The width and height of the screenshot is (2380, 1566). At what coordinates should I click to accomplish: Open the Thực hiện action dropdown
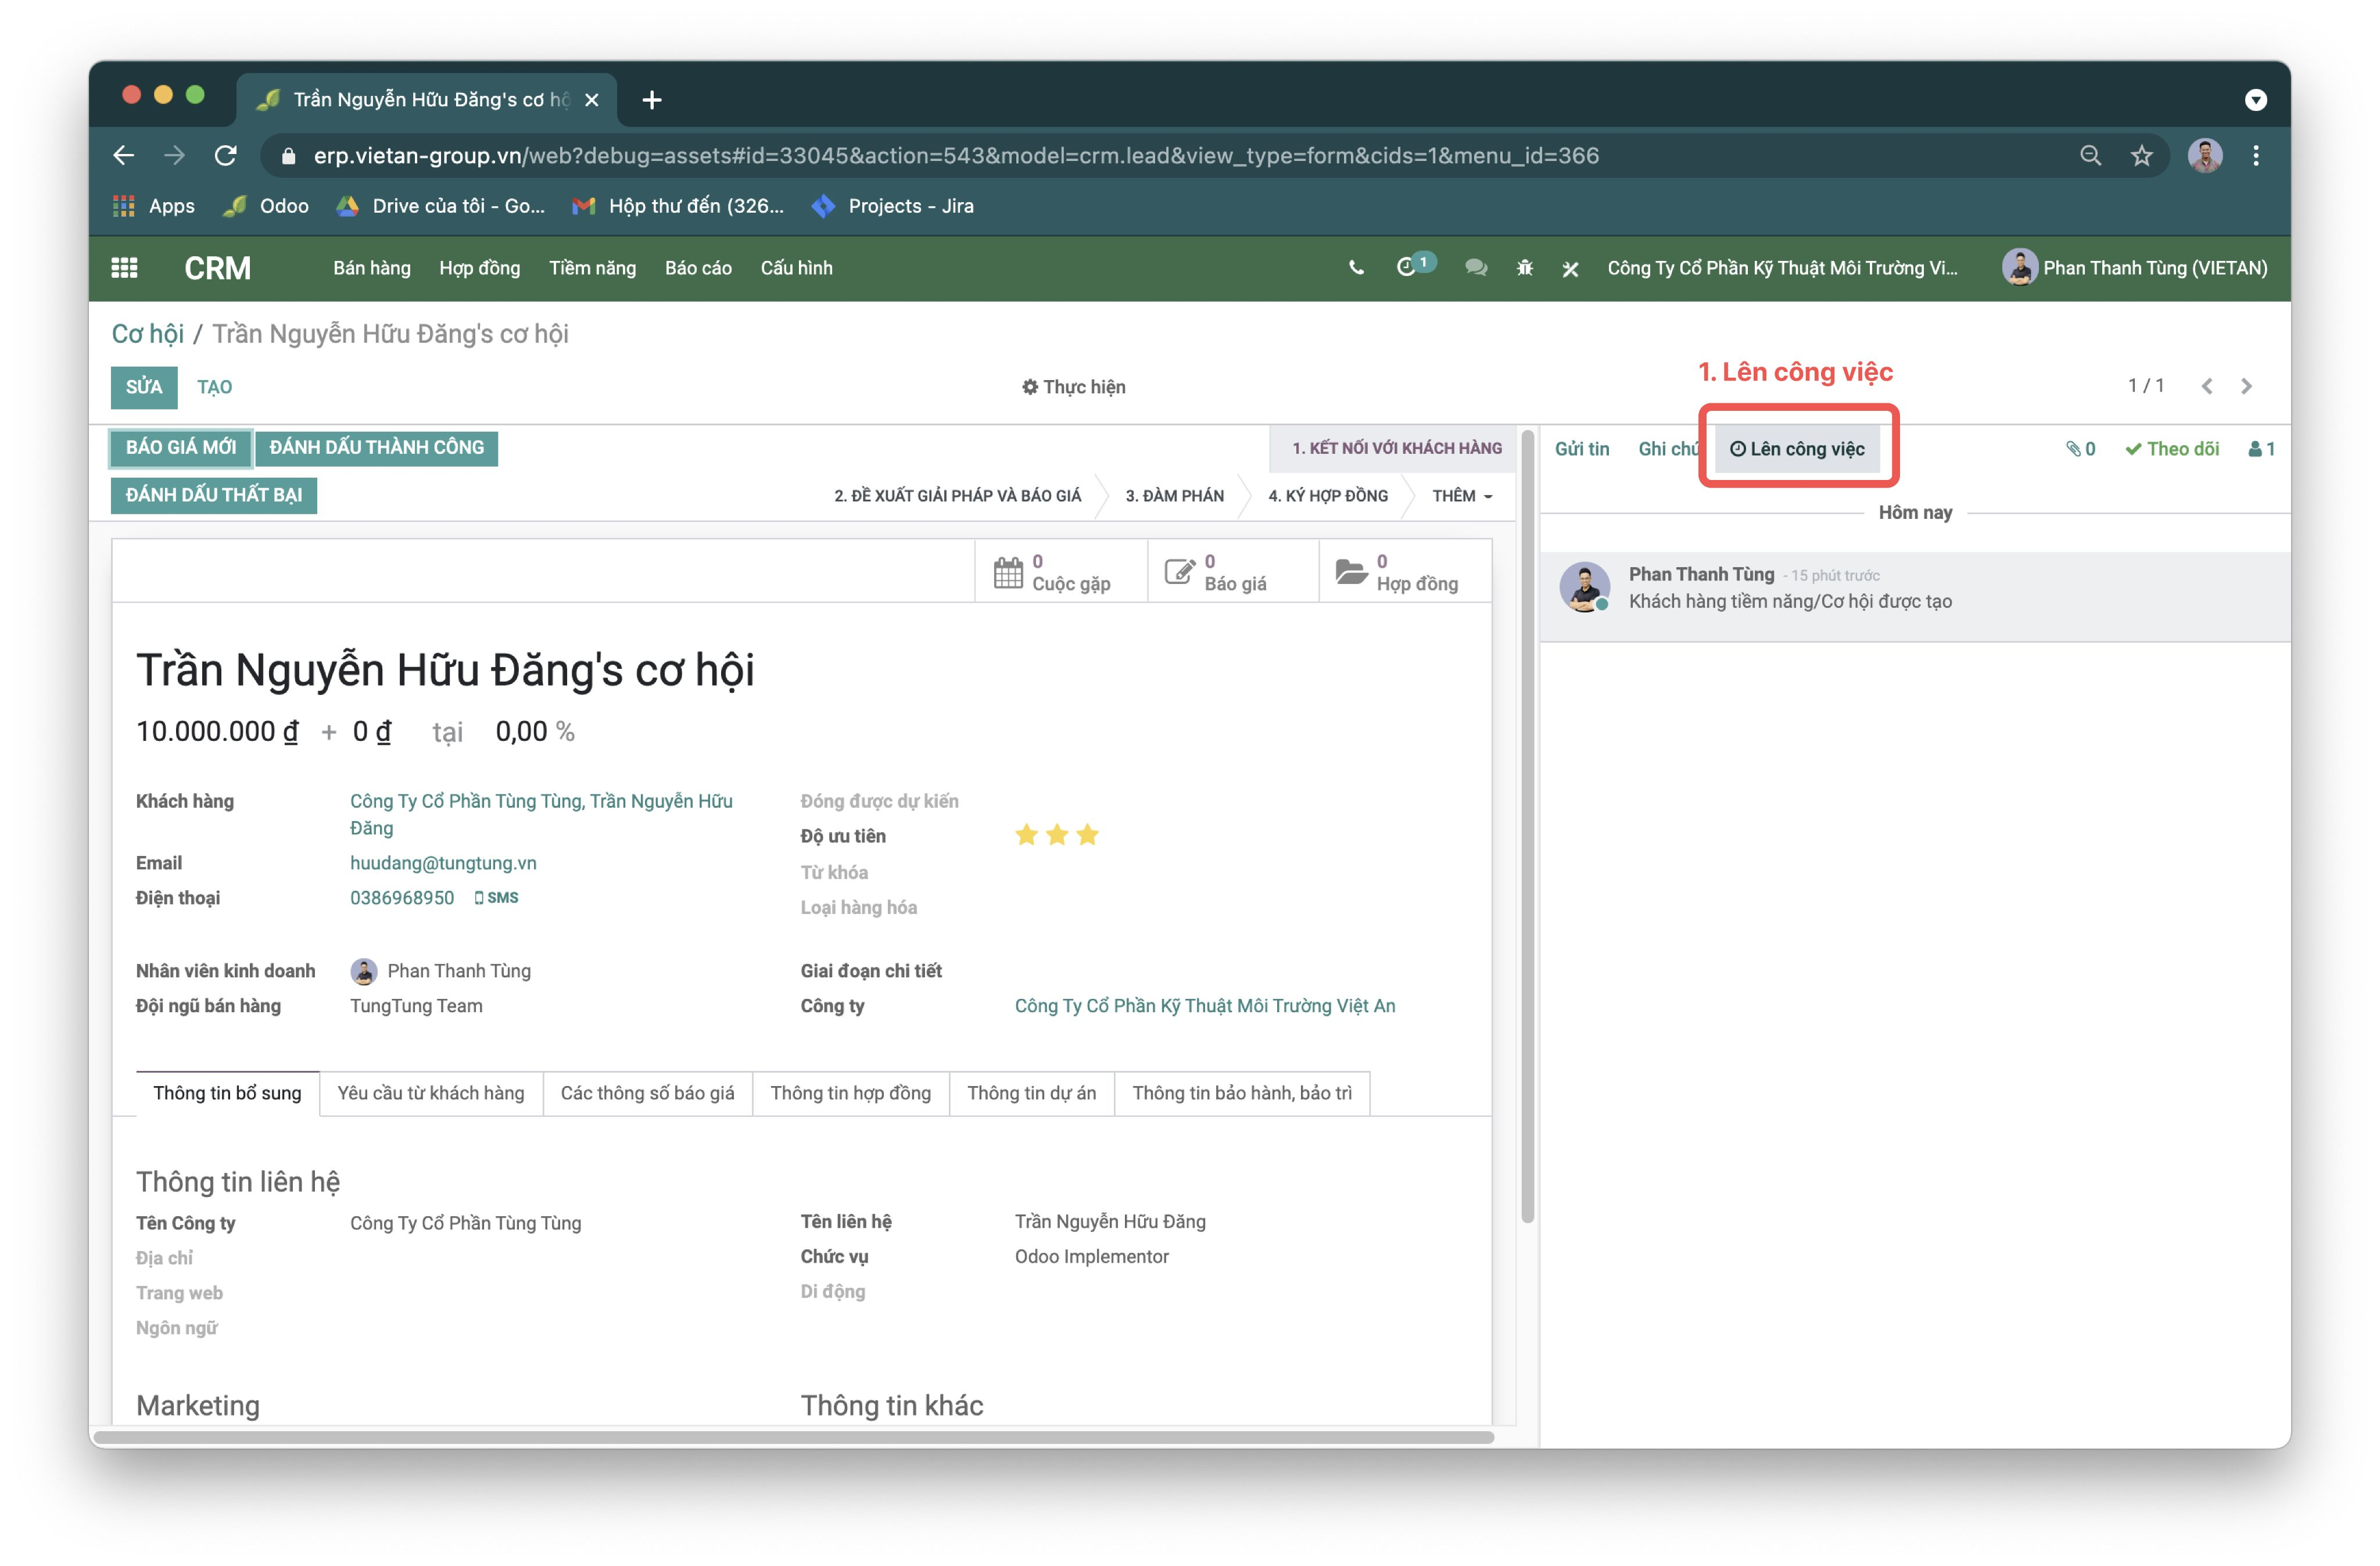[x=1073, y=387]
